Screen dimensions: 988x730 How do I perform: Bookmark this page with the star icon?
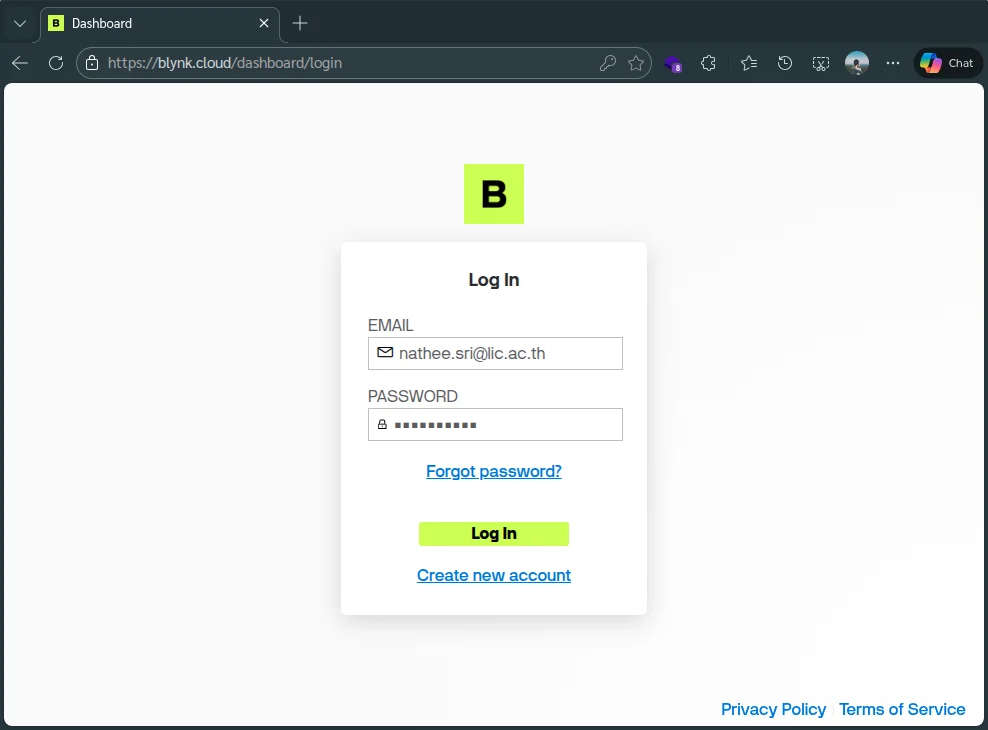click(636, 63)
